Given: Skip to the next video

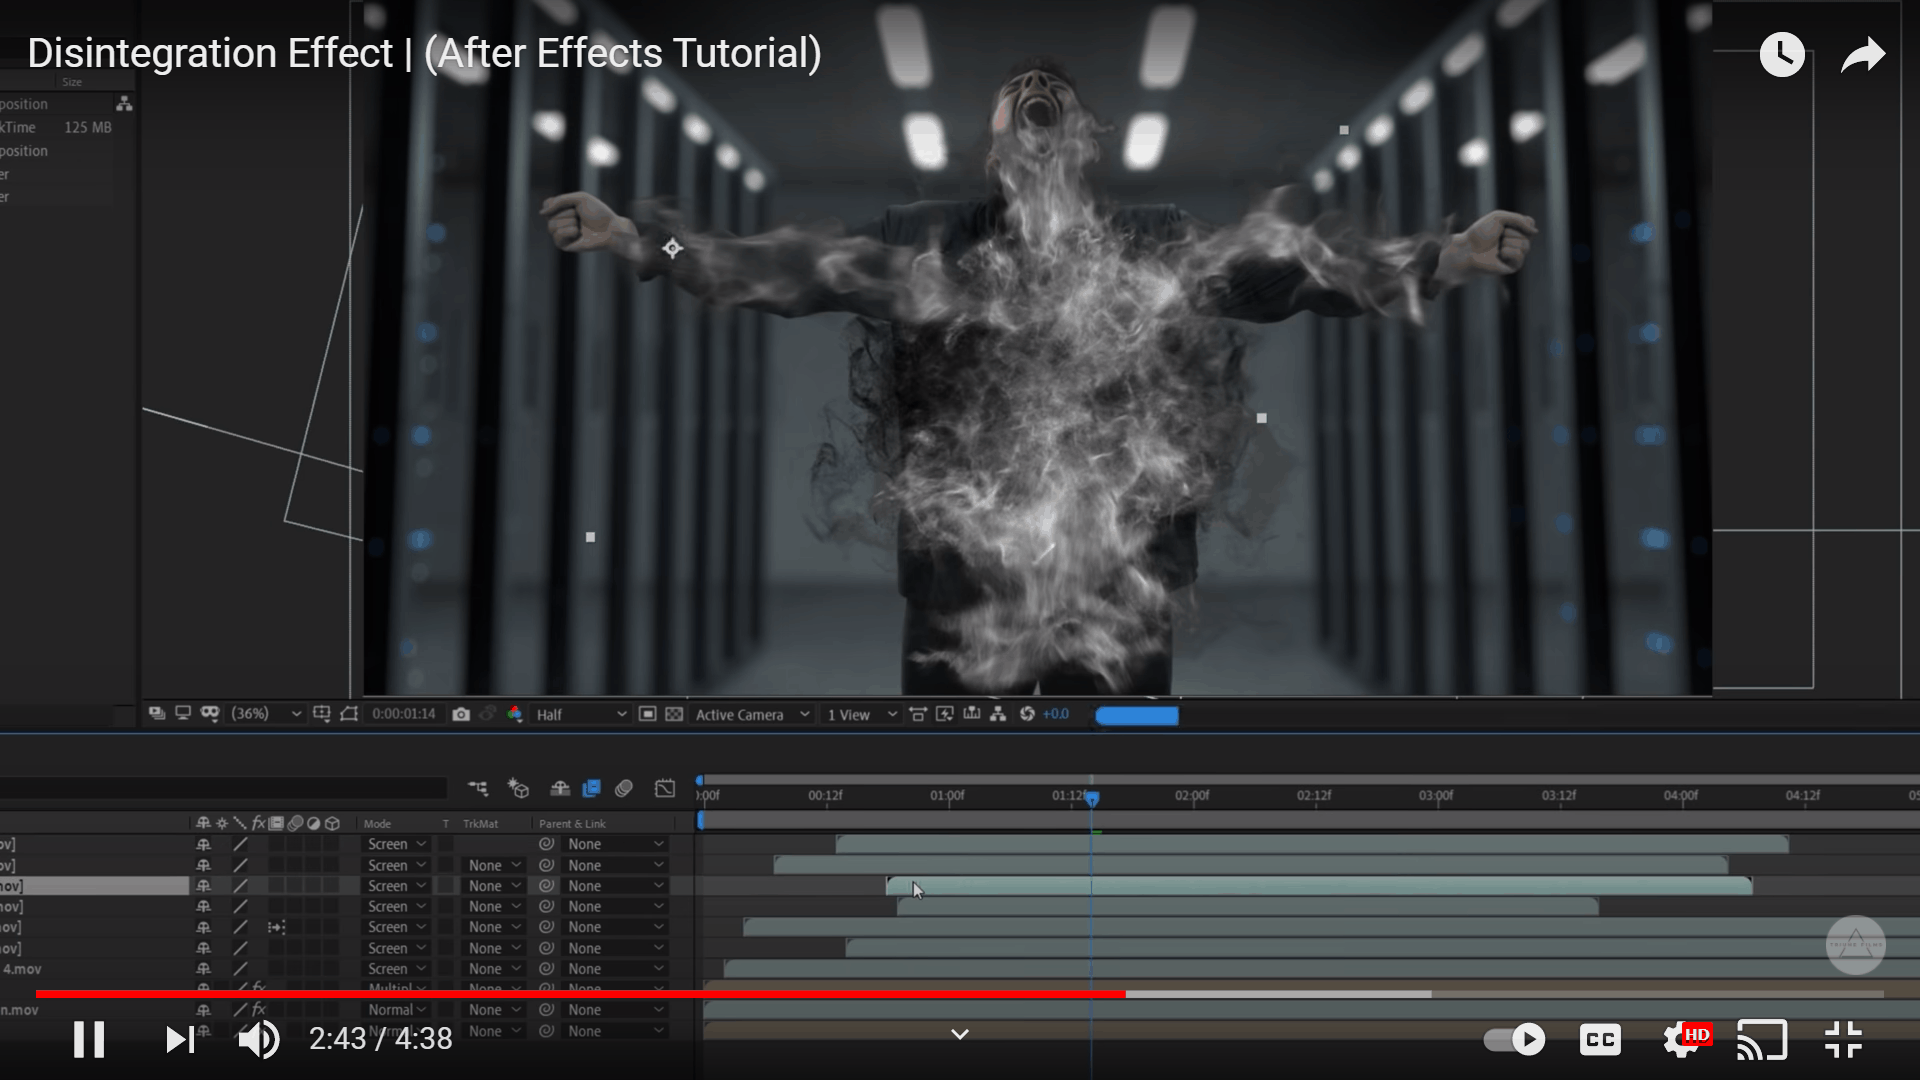Looking at the screenshot, I should point(180,1040).
